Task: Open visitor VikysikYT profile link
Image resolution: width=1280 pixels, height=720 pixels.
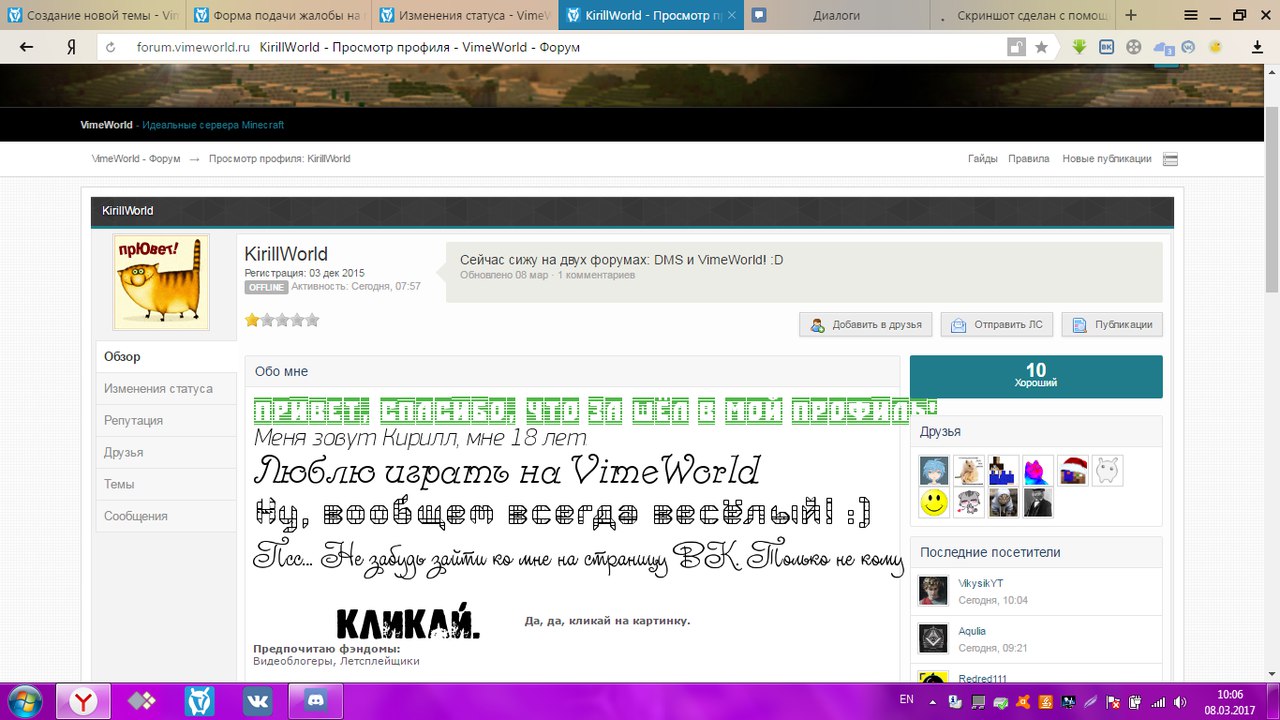Action: [x=981, y=583]
